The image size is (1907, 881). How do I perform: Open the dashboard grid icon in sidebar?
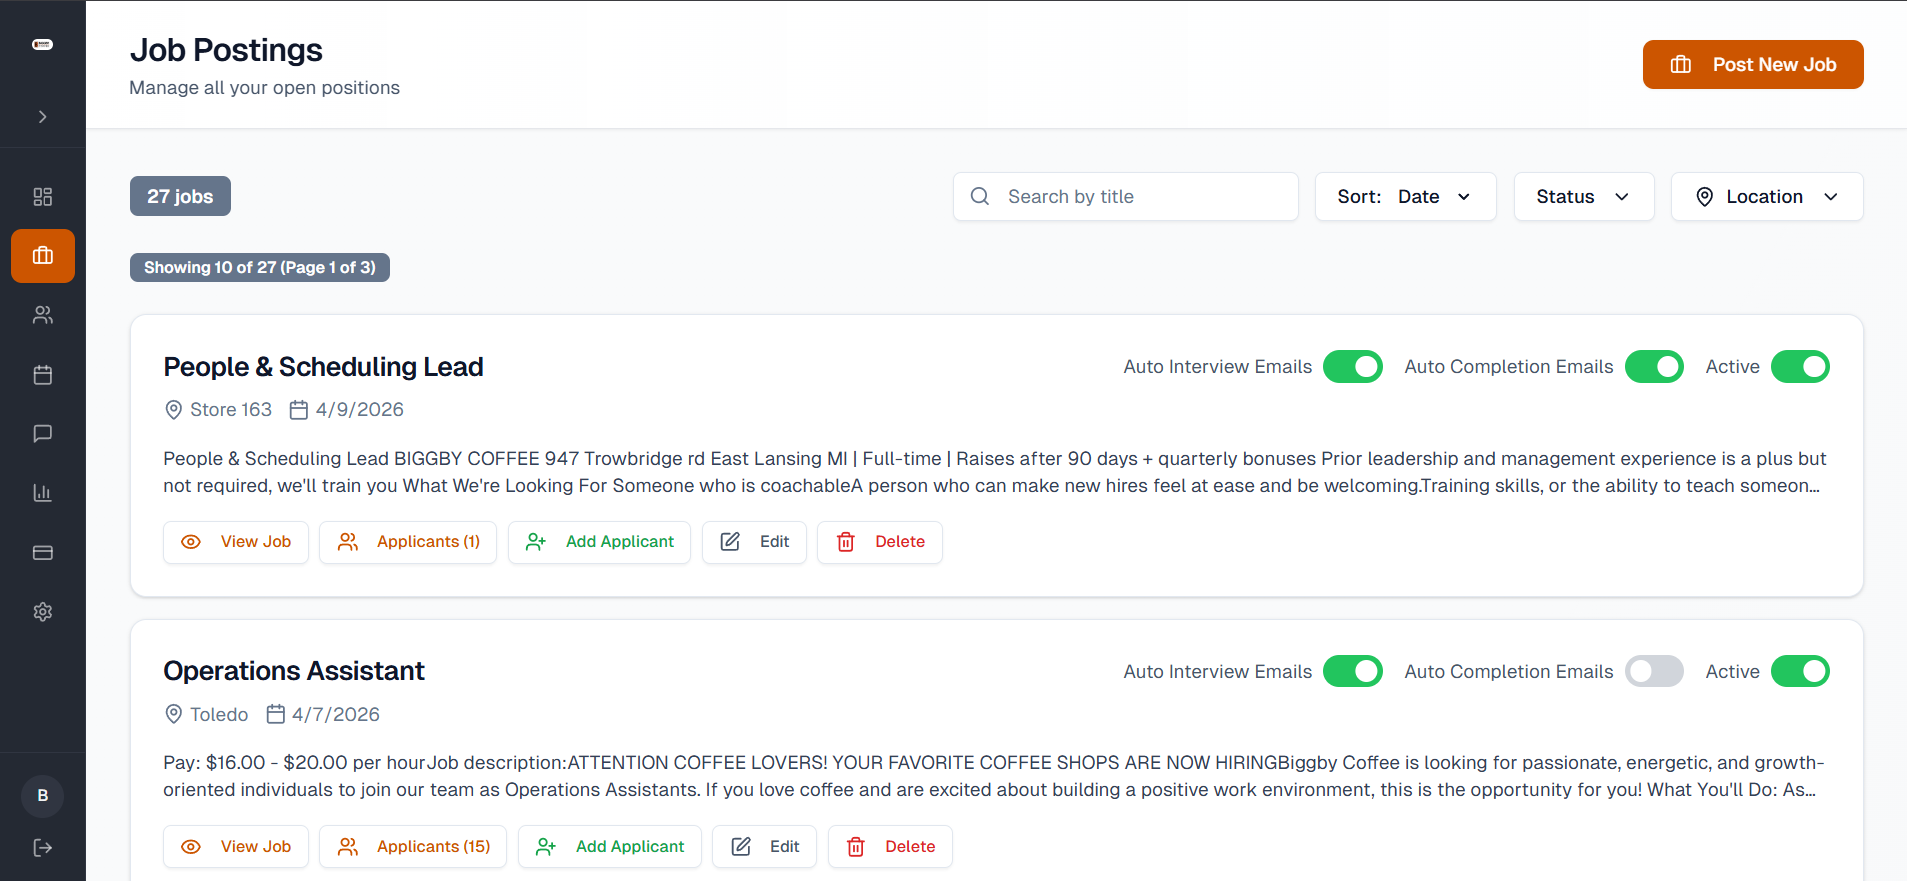tap(42, 197)
